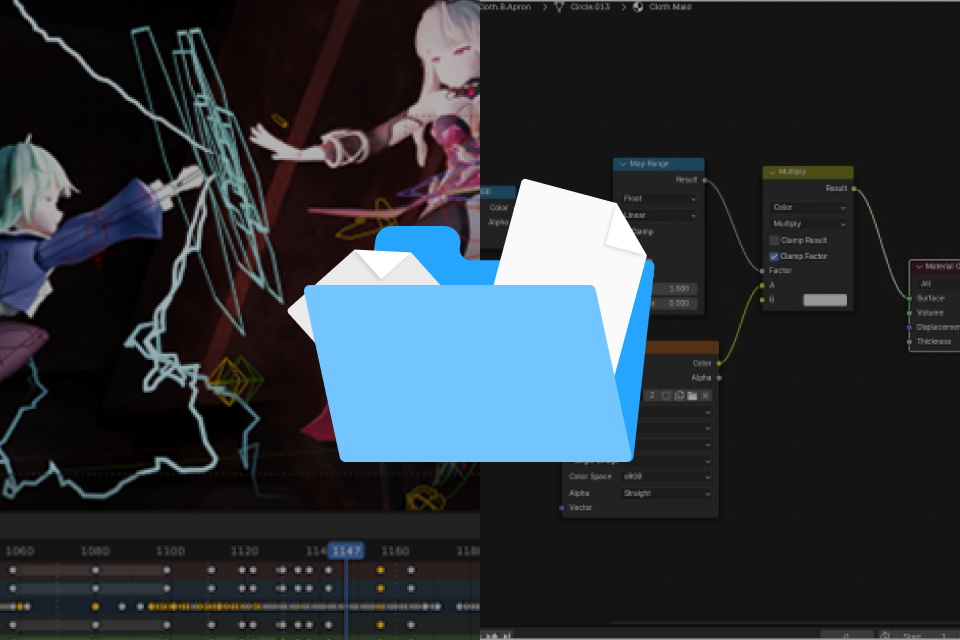Click the Vector input socket
Image resolution: width=960 pixels, height=640 pixels.
point(562,508)
